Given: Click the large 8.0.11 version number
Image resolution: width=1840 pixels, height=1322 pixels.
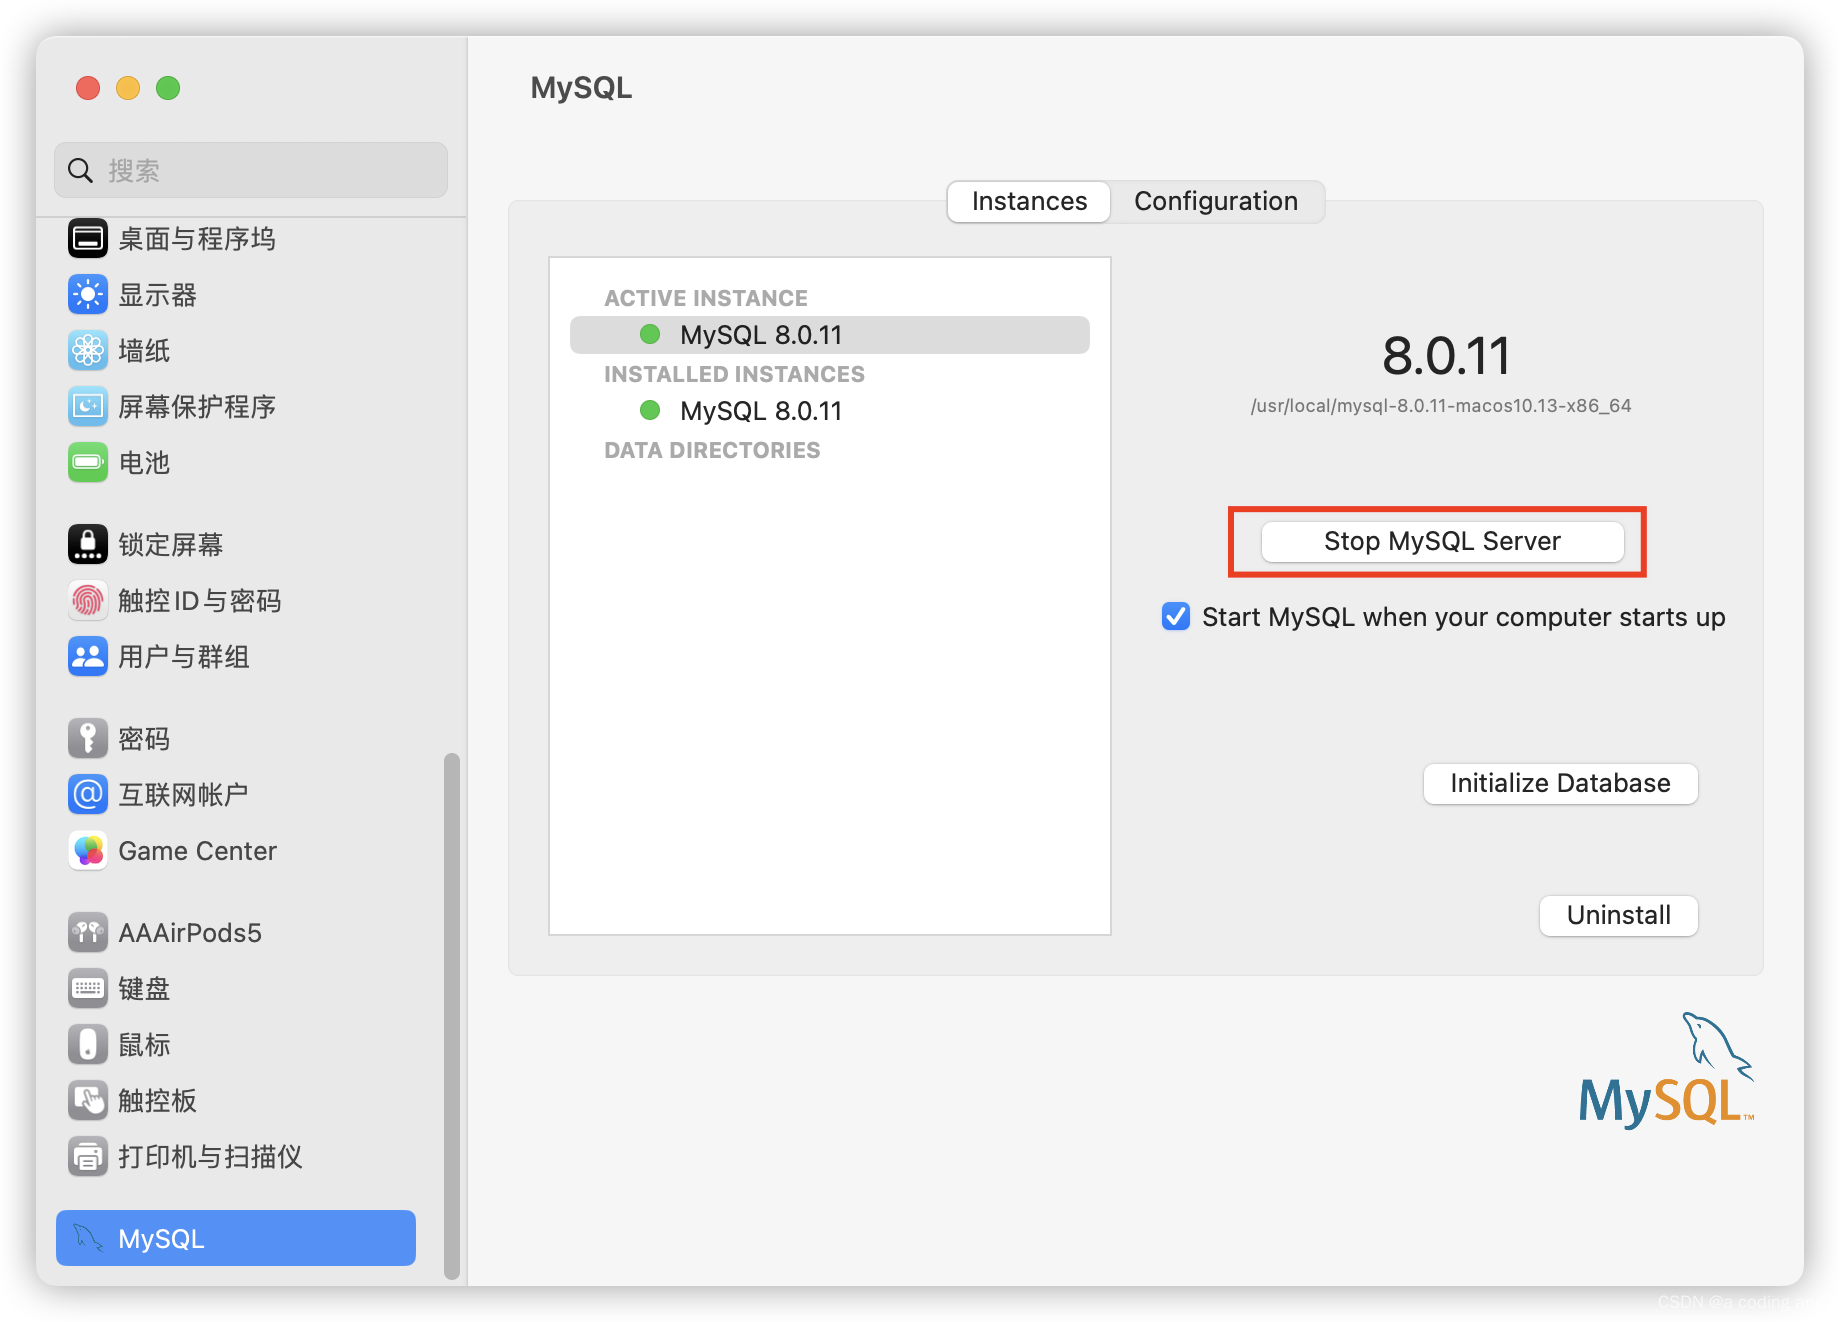Looking at the screenshot, I should point(1446,356).
